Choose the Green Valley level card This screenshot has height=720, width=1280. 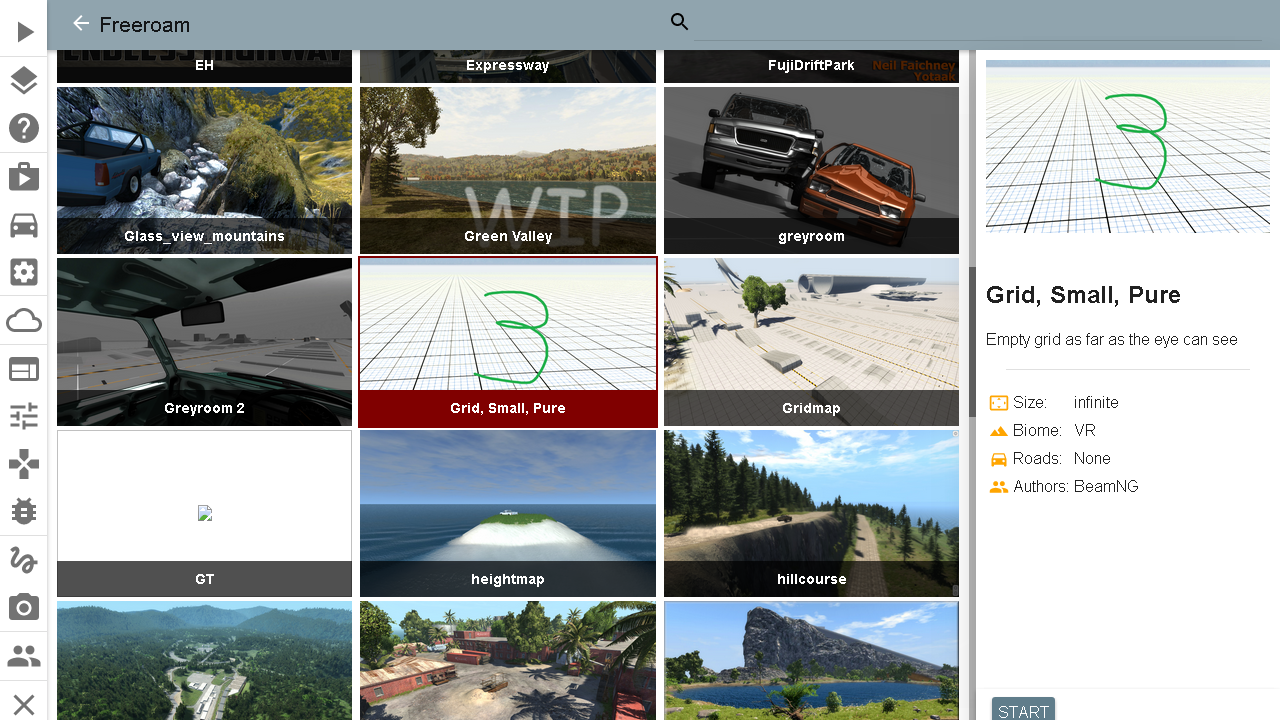pos(508,170)
